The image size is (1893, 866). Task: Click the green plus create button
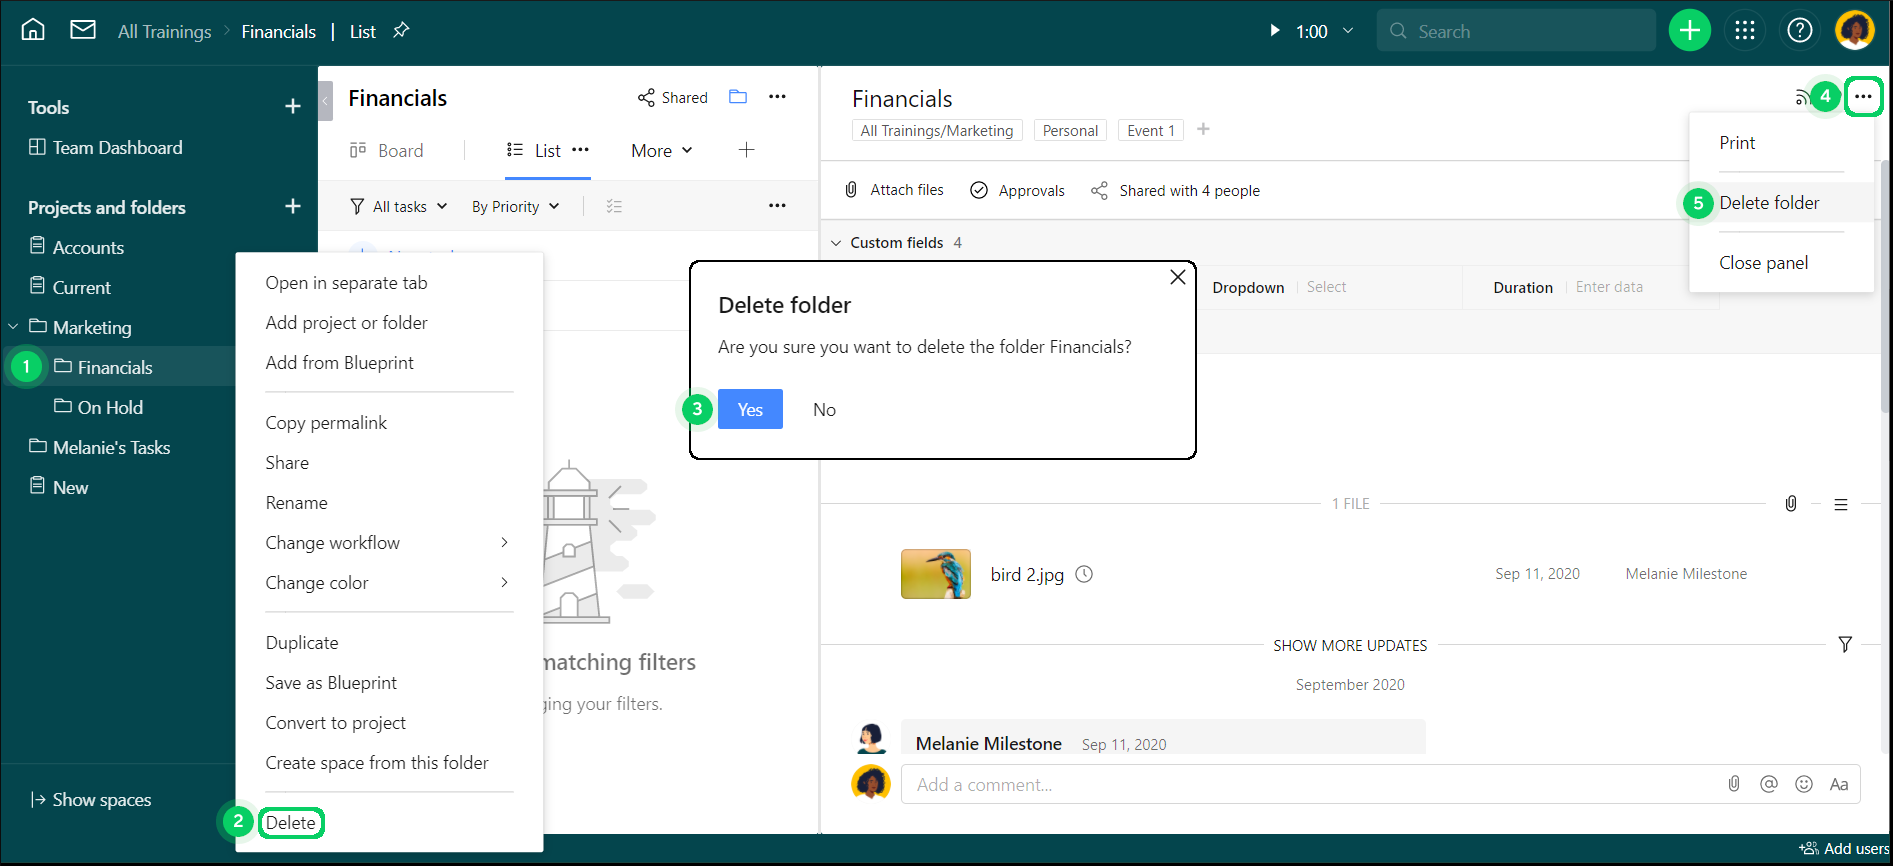(x=1689, y=31)
